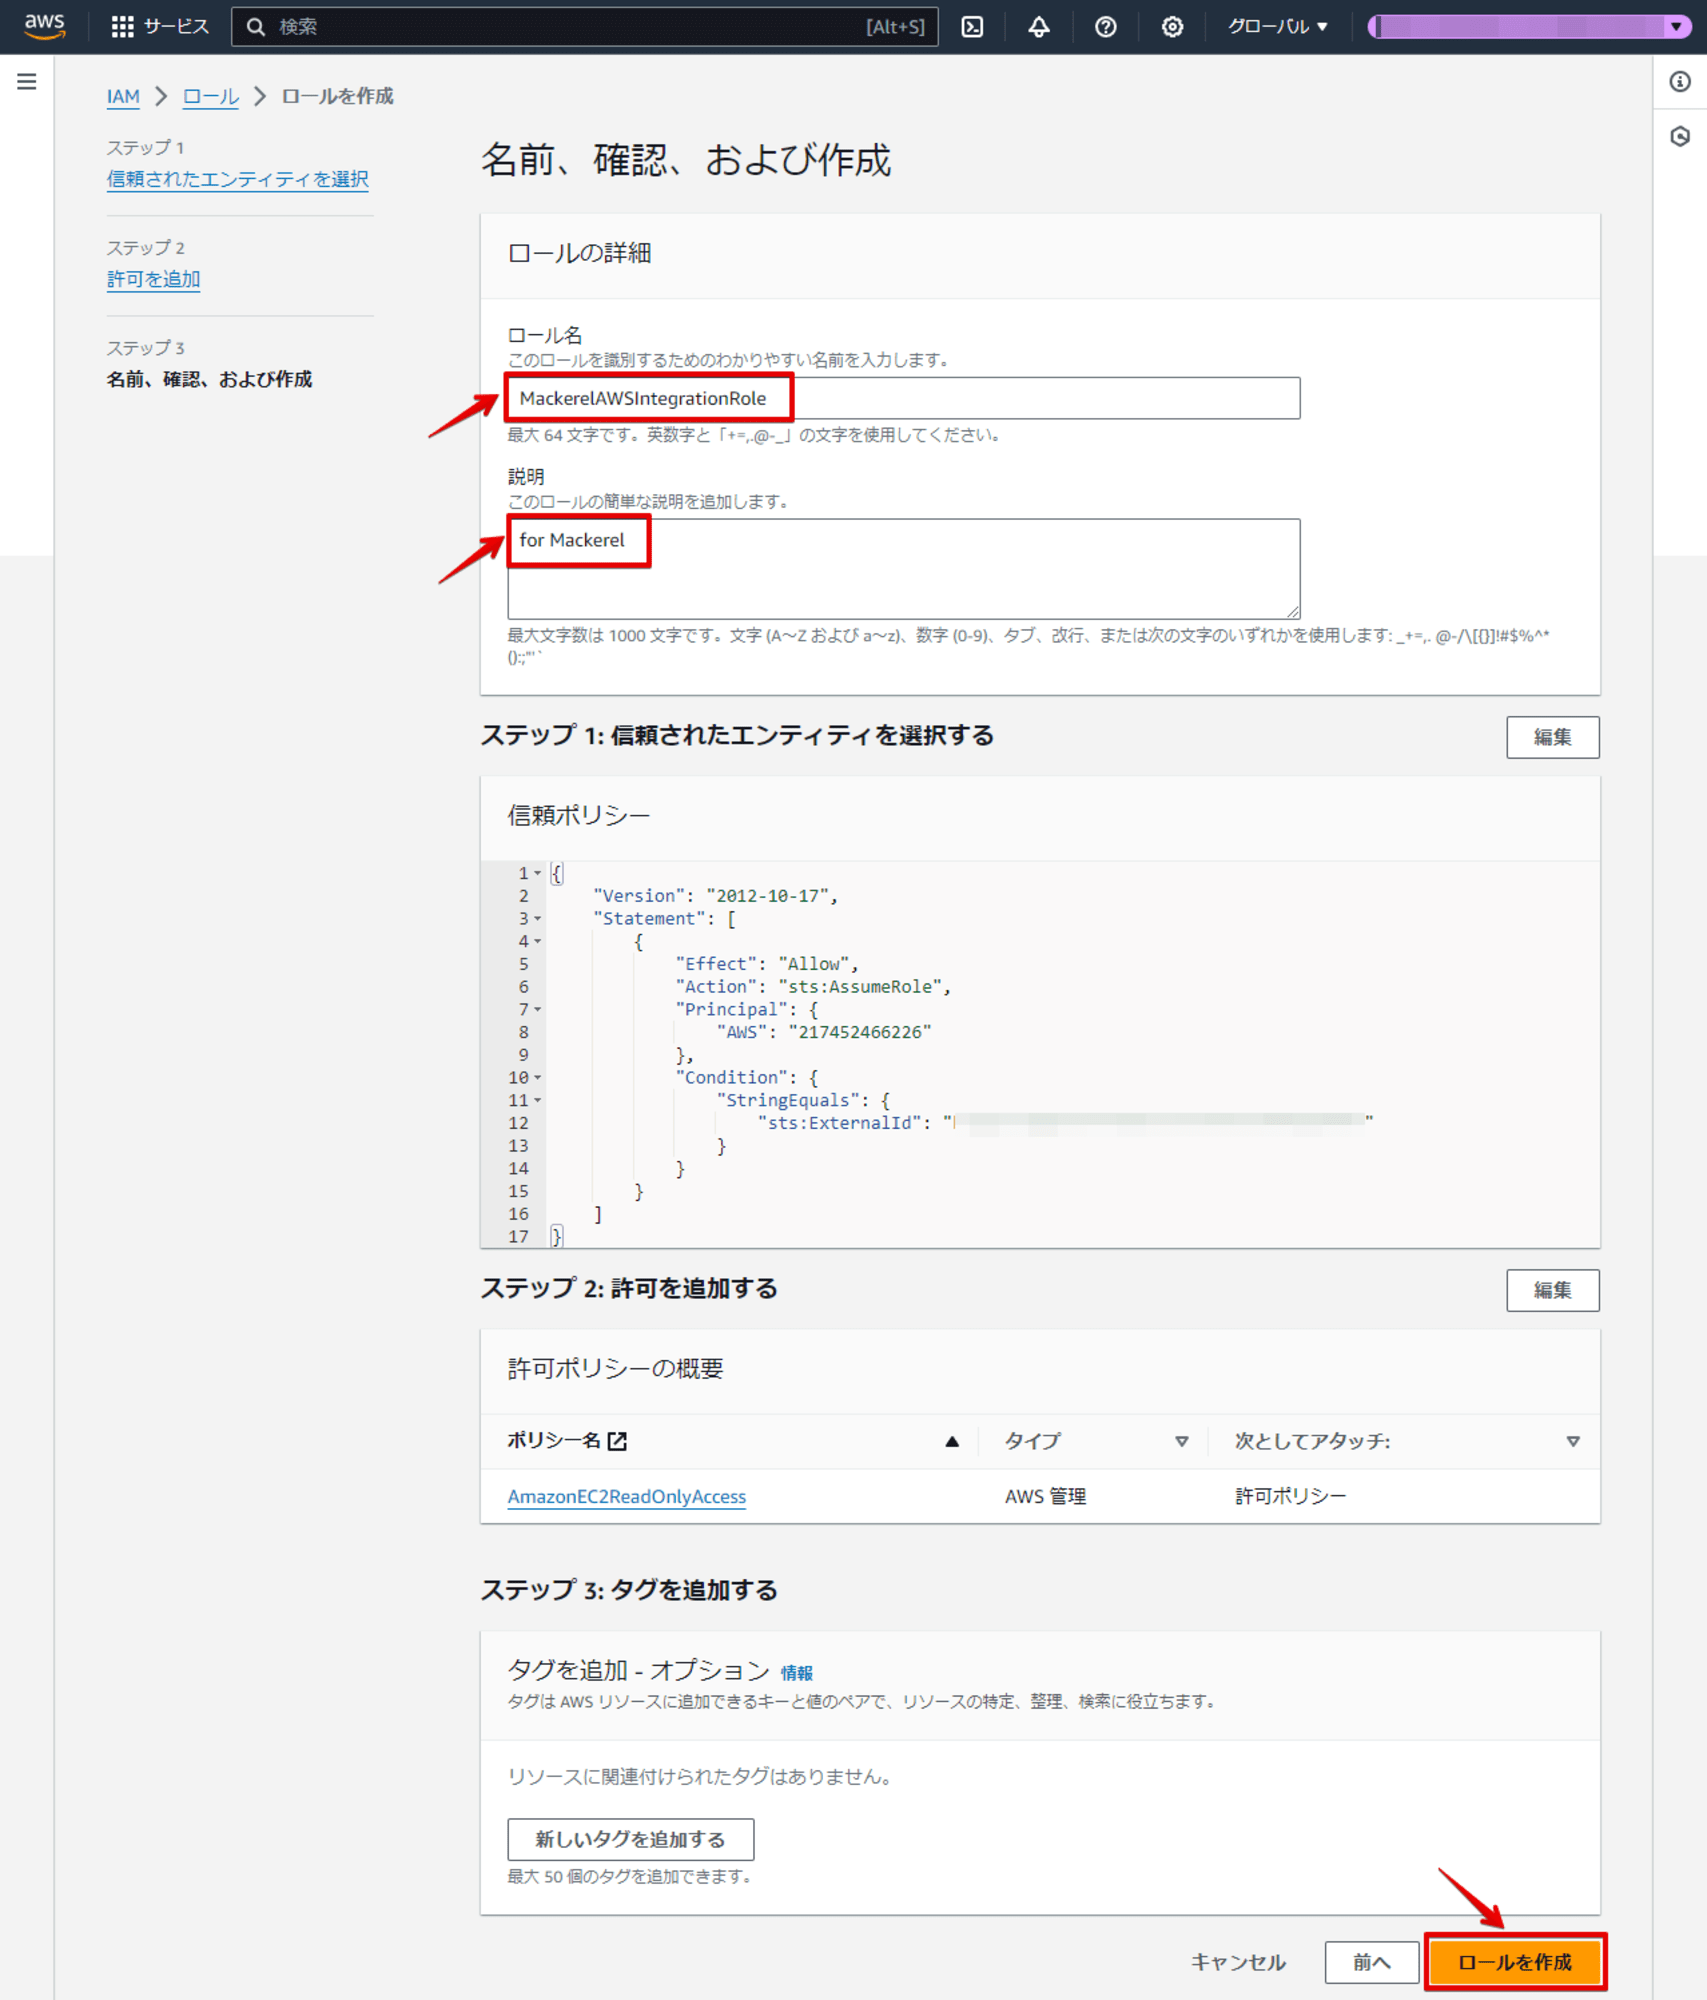Click the AWS logo home icon
The width and height of the screenshot is (1707, 2000).
(45, 26)
